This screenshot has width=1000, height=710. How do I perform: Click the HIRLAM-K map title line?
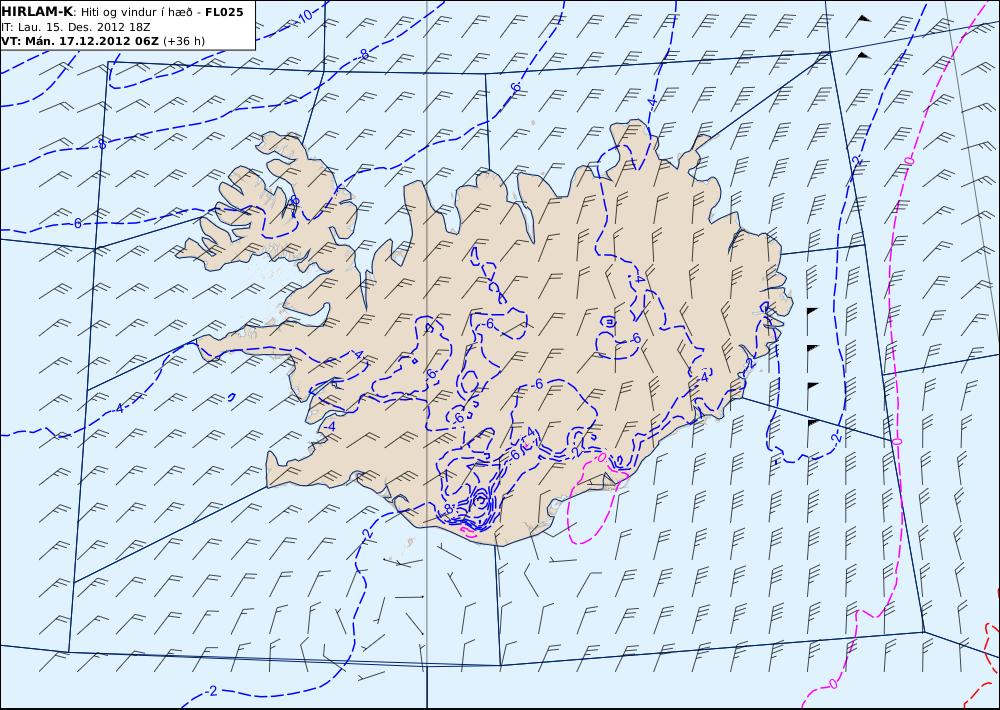(122, 12)
